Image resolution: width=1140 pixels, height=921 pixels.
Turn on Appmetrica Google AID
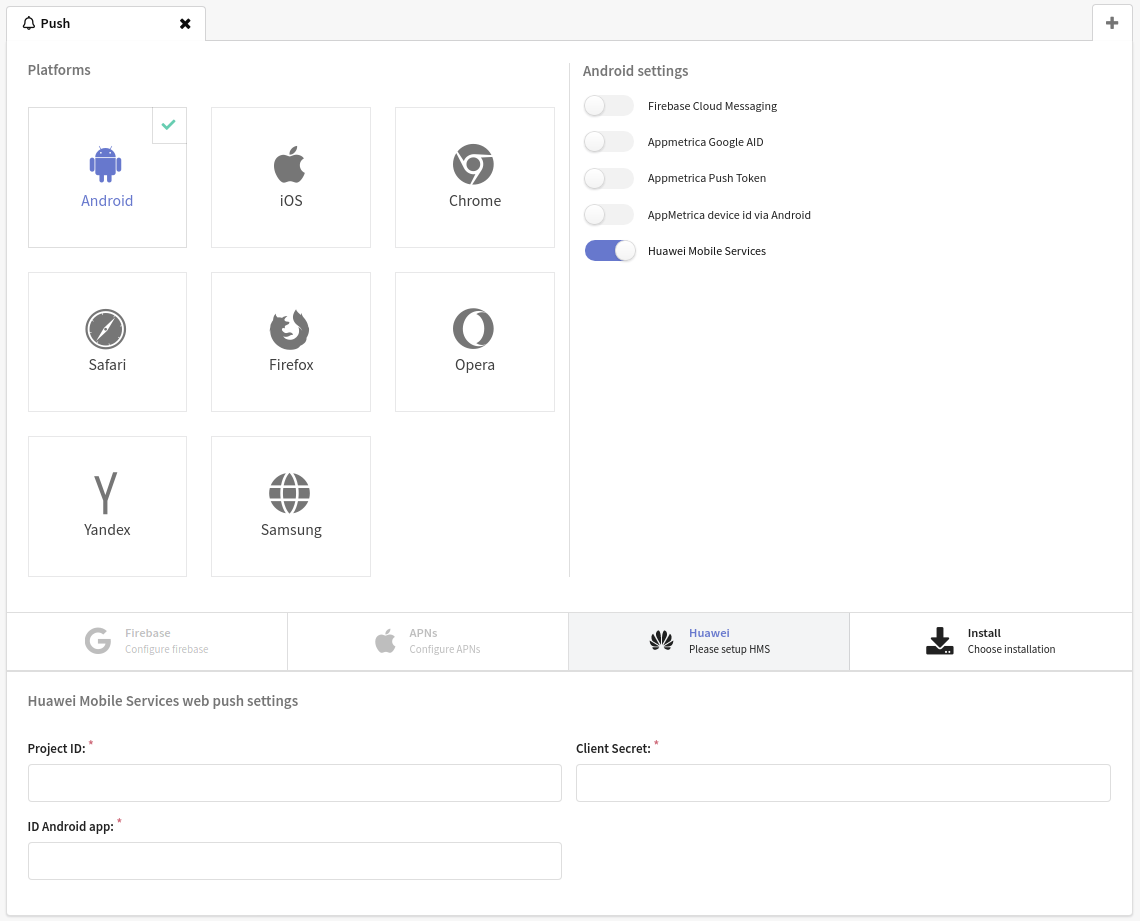click(609, 142)
